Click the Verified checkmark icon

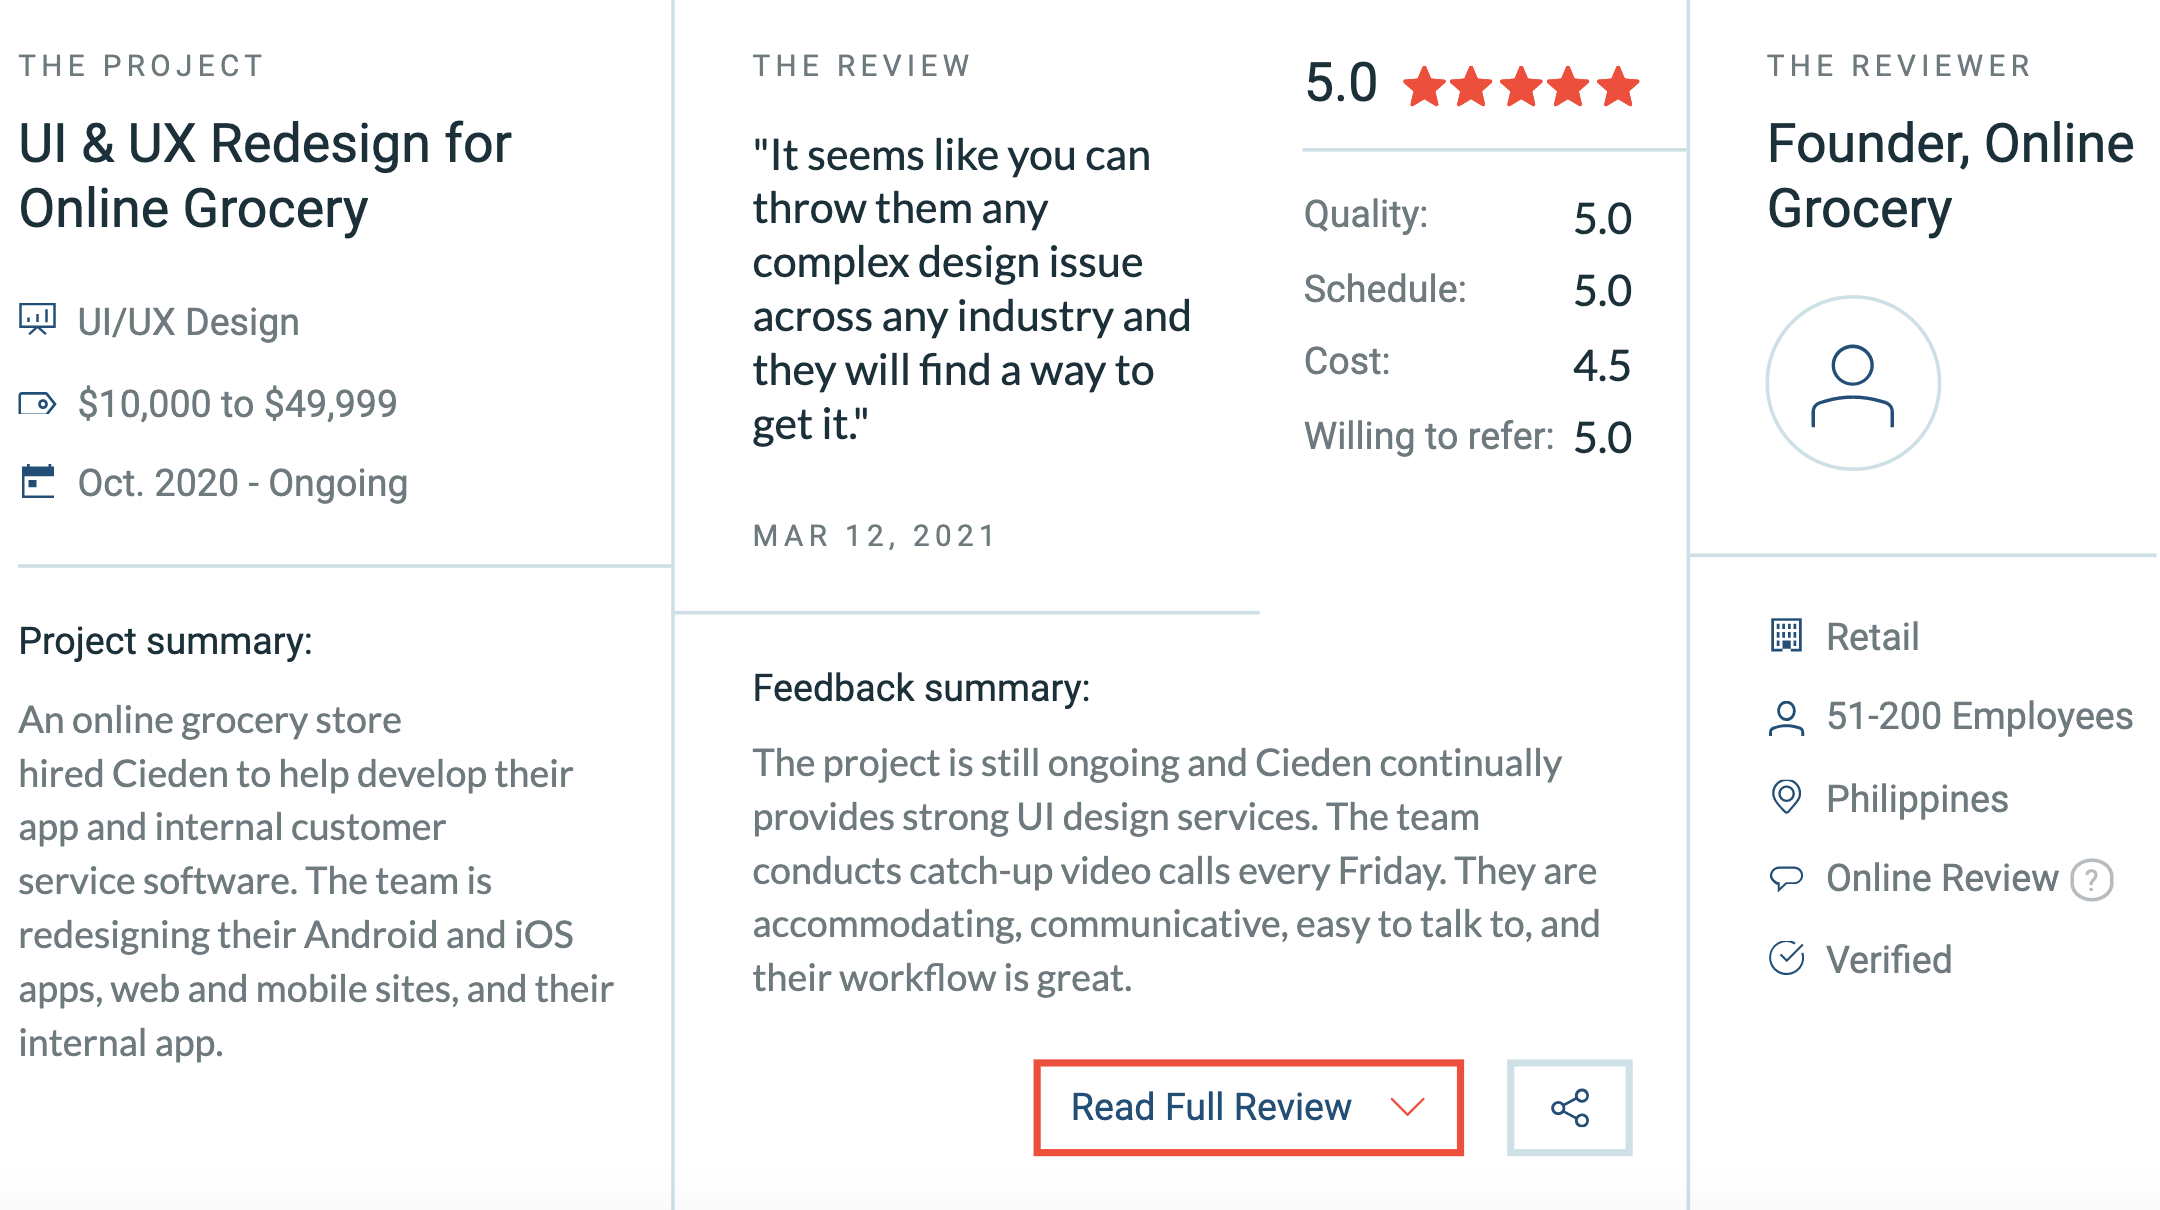click(1786, 958)
